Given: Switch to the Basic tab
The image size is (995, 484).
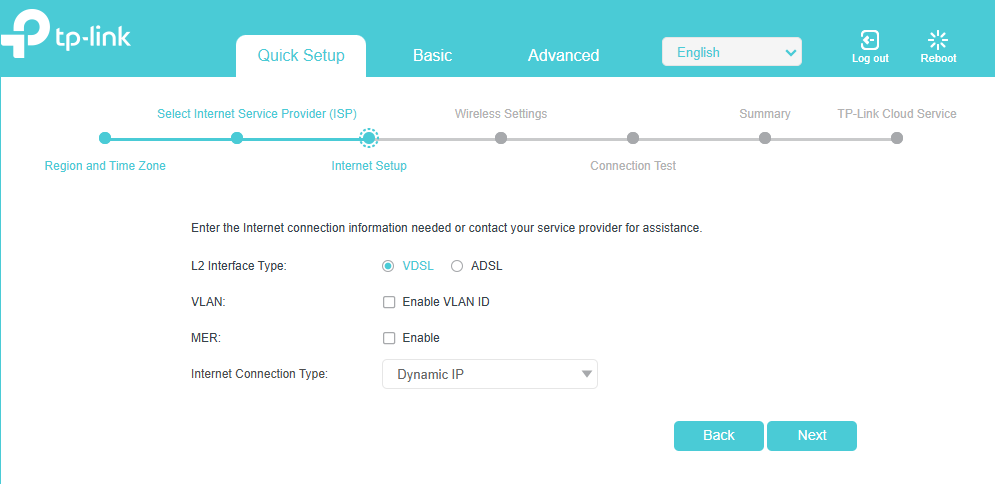Looking at the screenshot, I should [433, 56].
